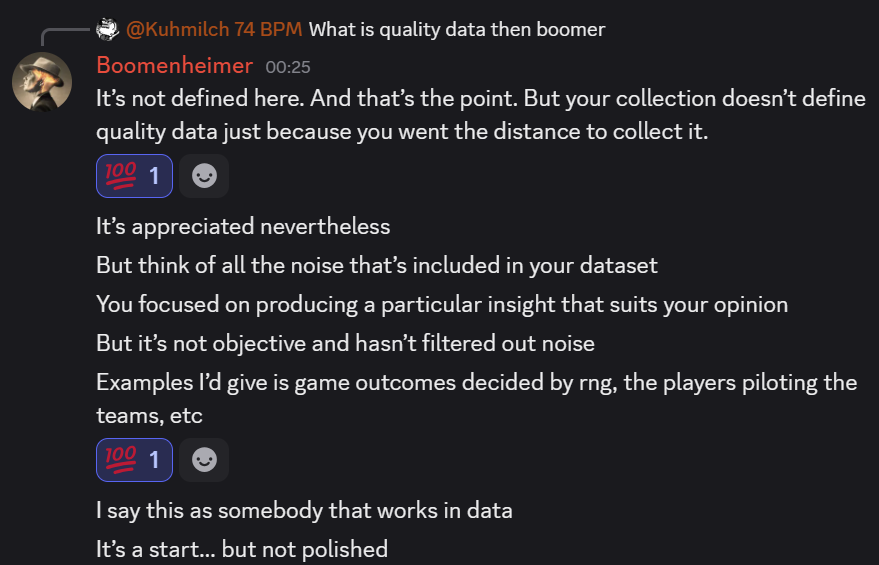
Task: Toggle the 100 reaction below "teams, etc"
Action: (x=134, y=459)
